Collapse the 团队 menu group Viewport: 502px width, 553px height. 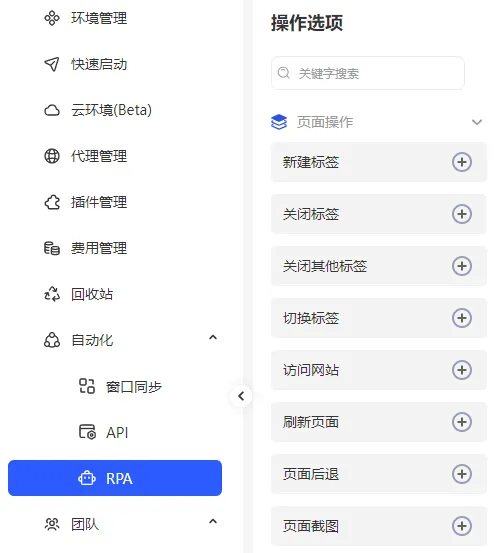213,521
